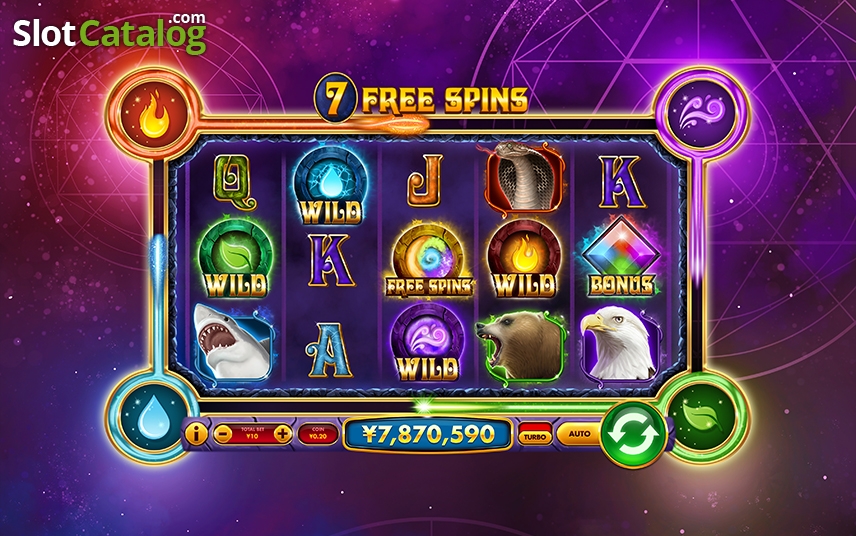Click the bald eagle symbol
The height and width of the screenshot is (536, 856).
pos(620,343)
